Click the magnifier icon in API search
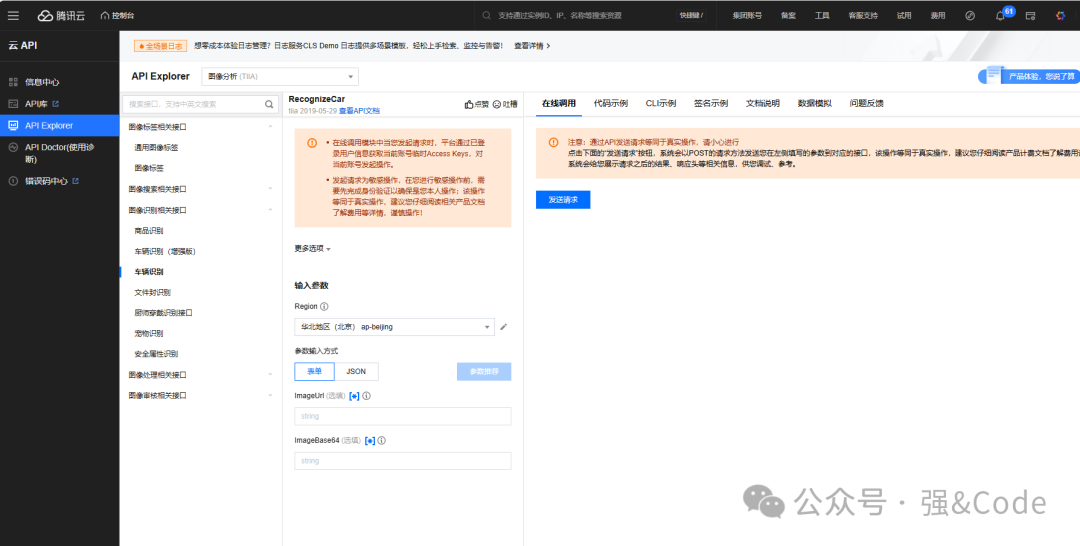This screenshot has width=1080, height=546. 269,105
